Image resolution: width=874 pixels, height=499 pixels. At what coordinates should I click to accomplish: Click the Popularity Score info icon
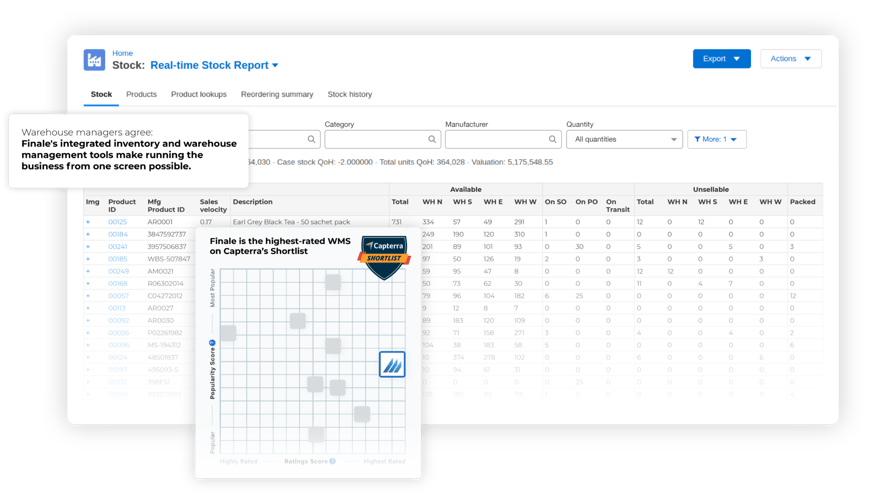pyautogui.click(x=212, y=343)
